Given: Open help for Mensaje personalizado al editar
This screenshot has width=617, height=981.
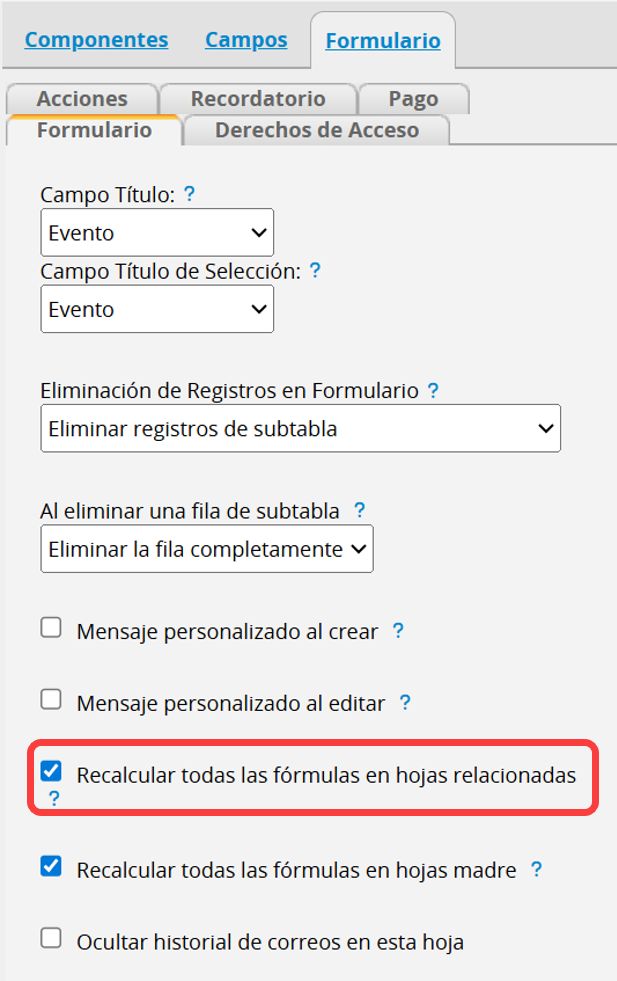Looking at the screenshot, I should [x=405, y=703].
